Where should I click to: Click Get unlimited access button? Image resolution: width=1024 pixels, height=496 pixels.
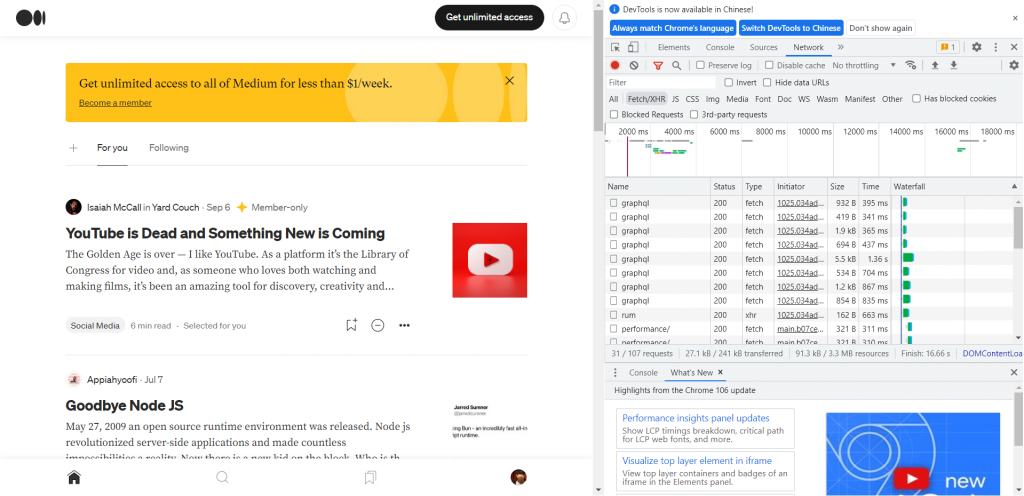(489, 18)
